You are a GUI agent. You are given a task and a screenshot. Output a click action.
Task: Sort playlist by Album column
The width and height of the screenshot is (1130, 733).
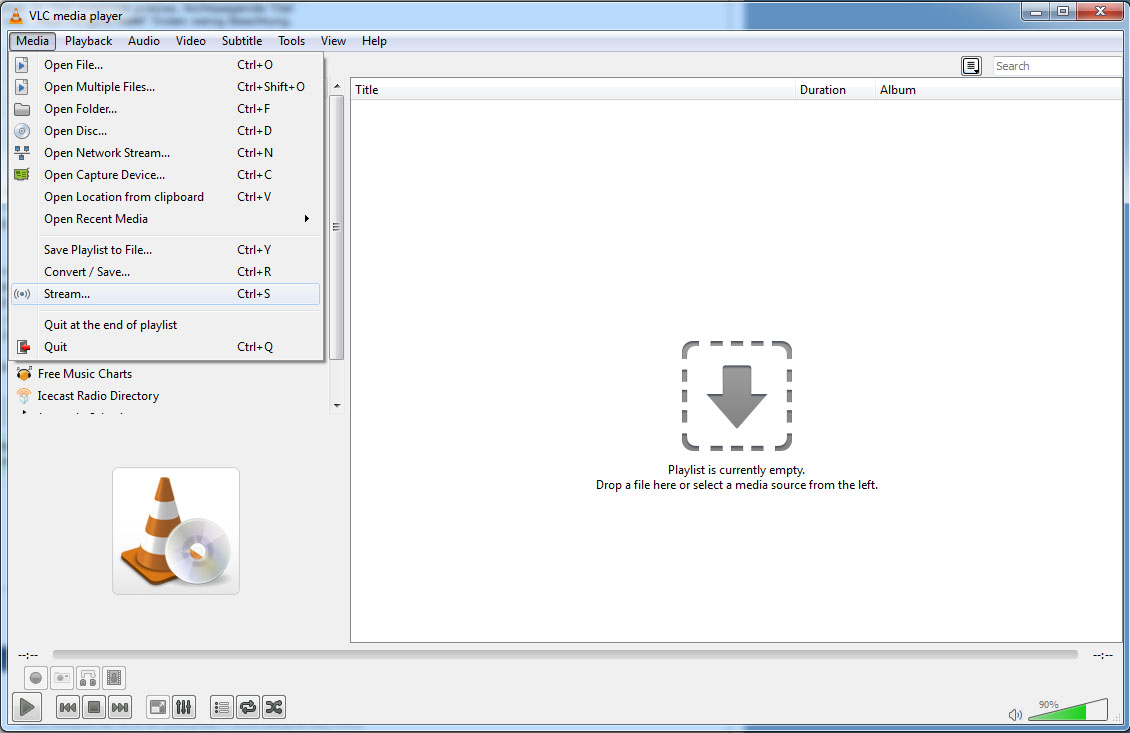pos(999,89)
